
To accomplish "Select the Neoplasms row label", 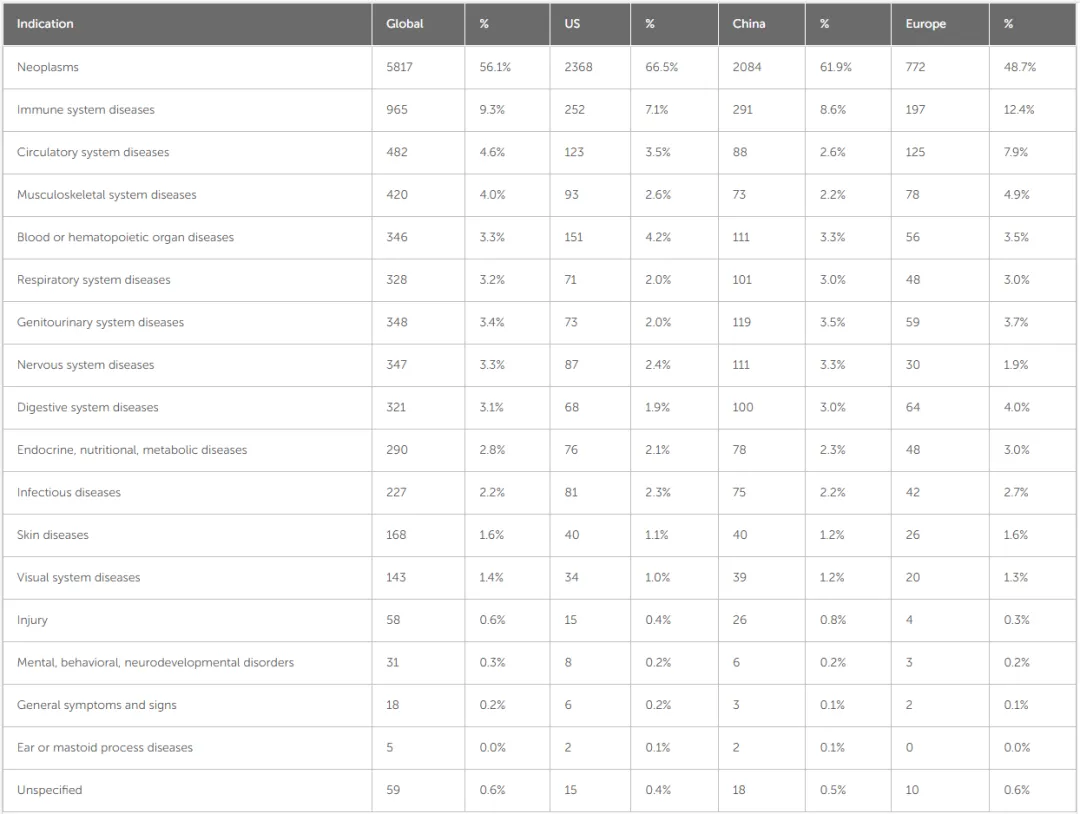I will [x=48, y=67].
